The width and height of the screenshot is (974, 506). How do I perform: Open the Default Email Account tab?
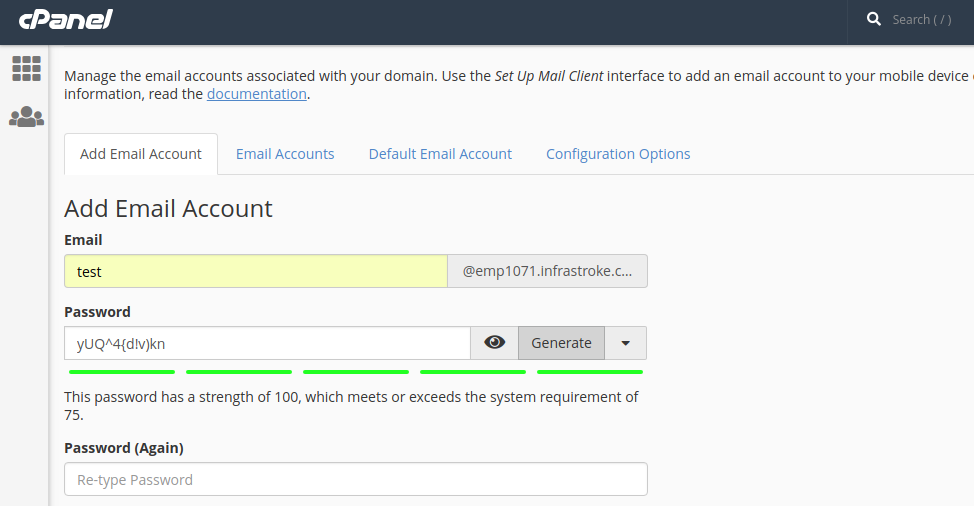click(440, 154)
